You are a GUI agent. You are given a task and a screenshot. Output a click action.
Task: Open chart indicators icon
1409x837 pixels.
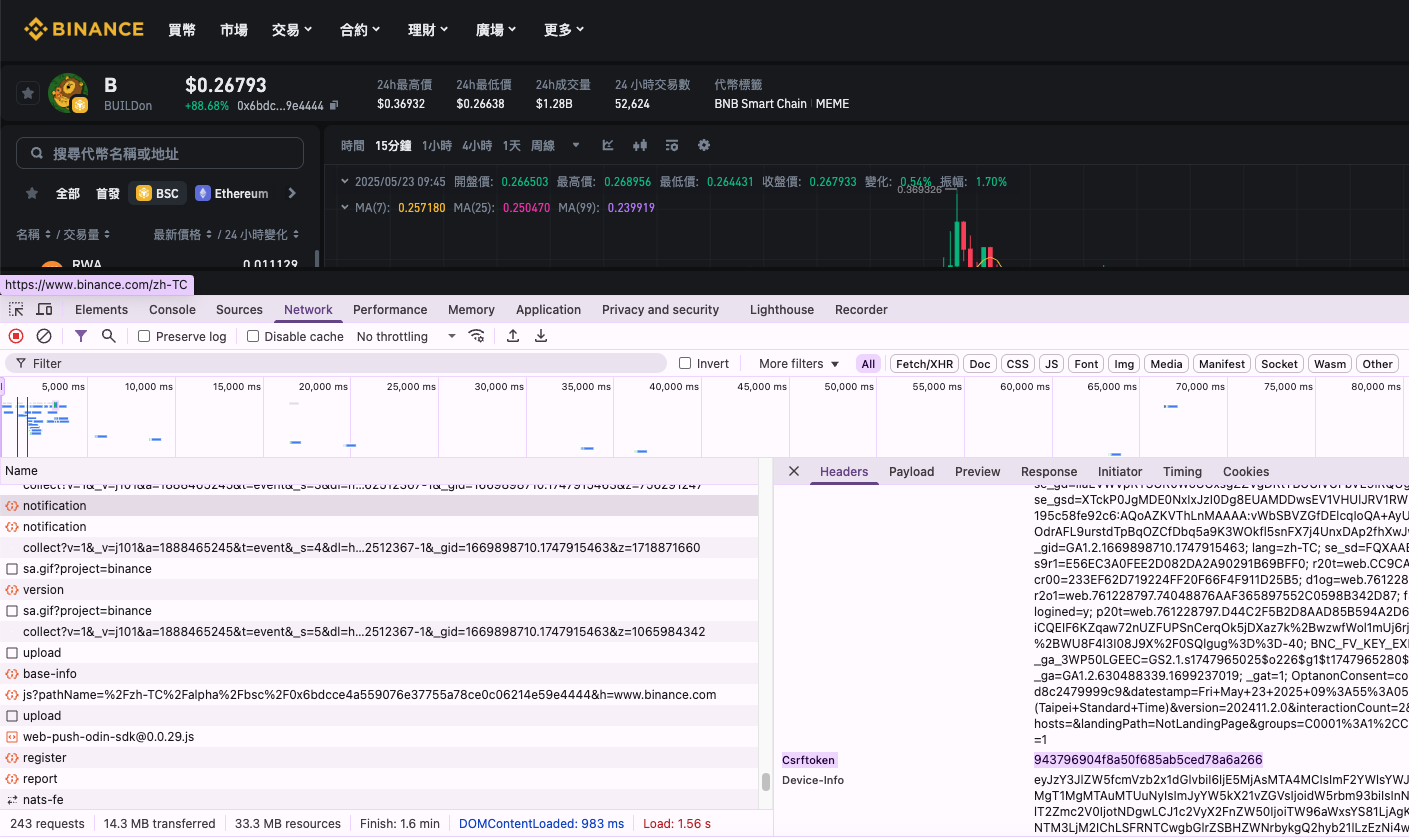tap(608, 145)
